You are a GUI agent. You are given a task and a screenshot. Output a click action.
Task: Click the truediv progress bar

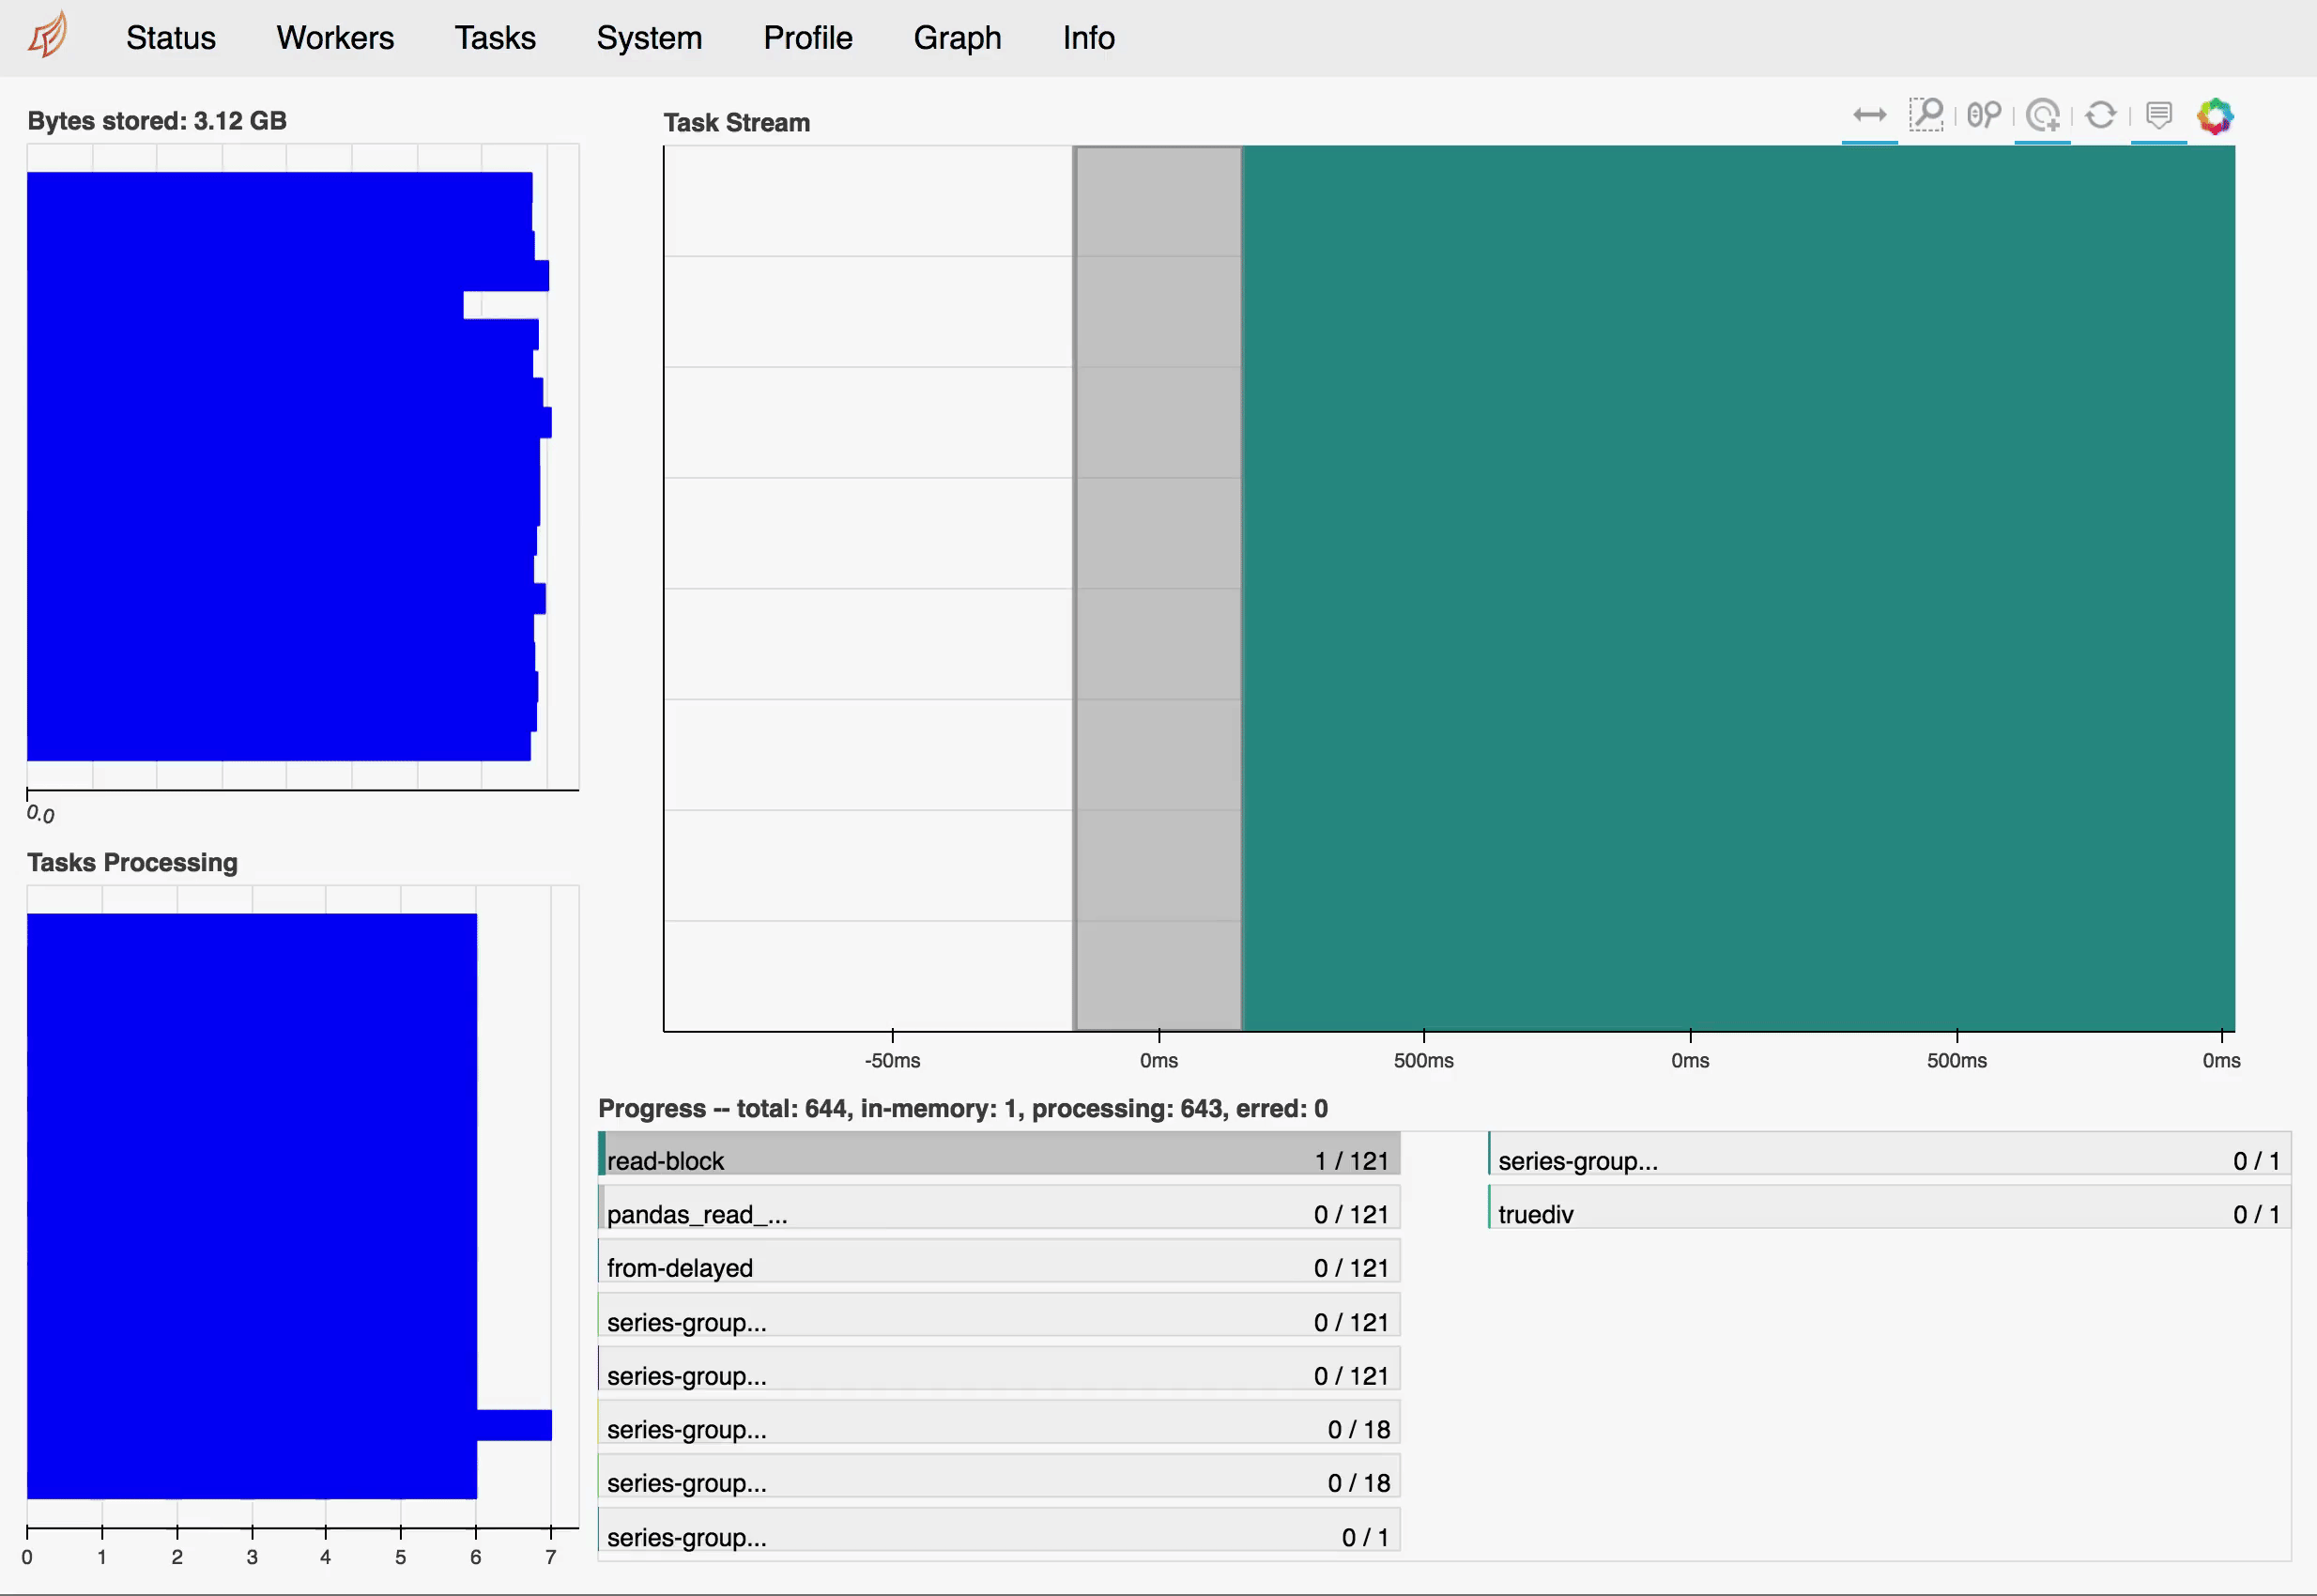click(x=1888, y=1209)
